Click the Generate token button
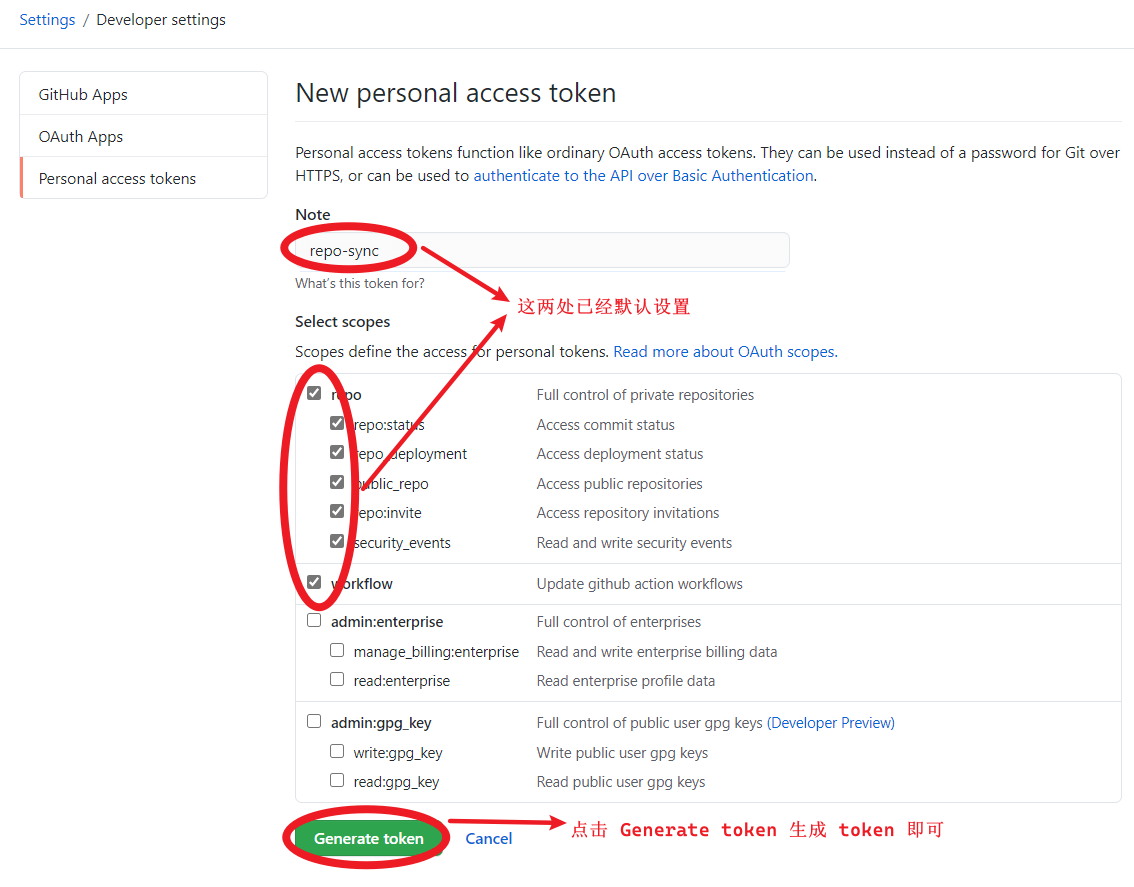The height and width of the screenshot is (887, 1134). click(x=368, y=839)
